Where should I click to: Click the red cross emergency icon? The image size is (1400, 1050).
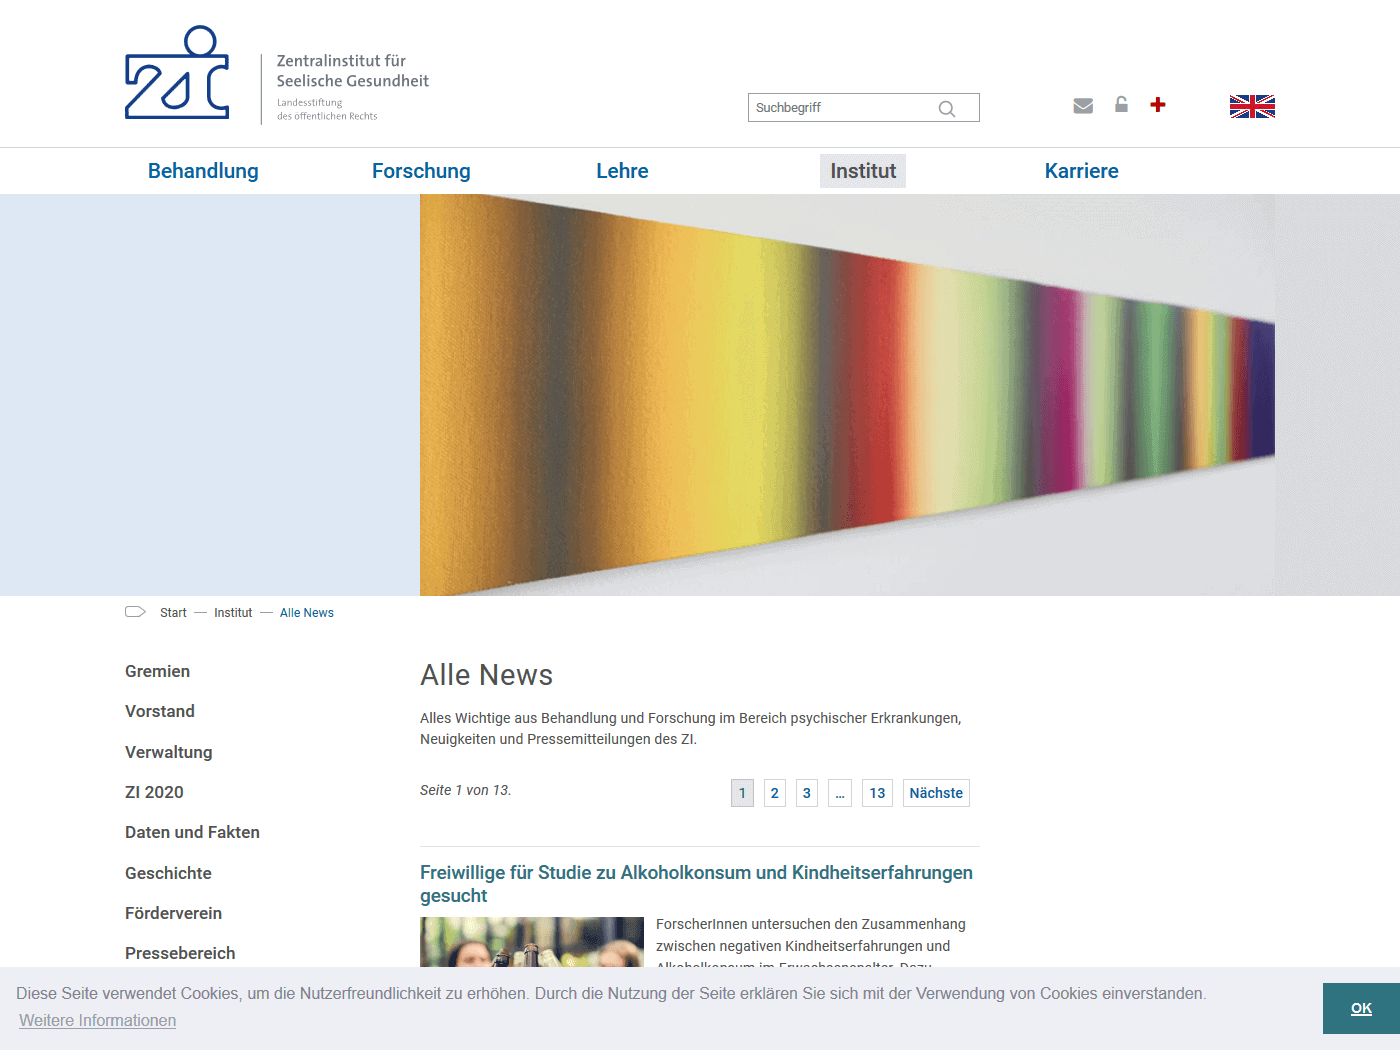(x=1158, y=105)
